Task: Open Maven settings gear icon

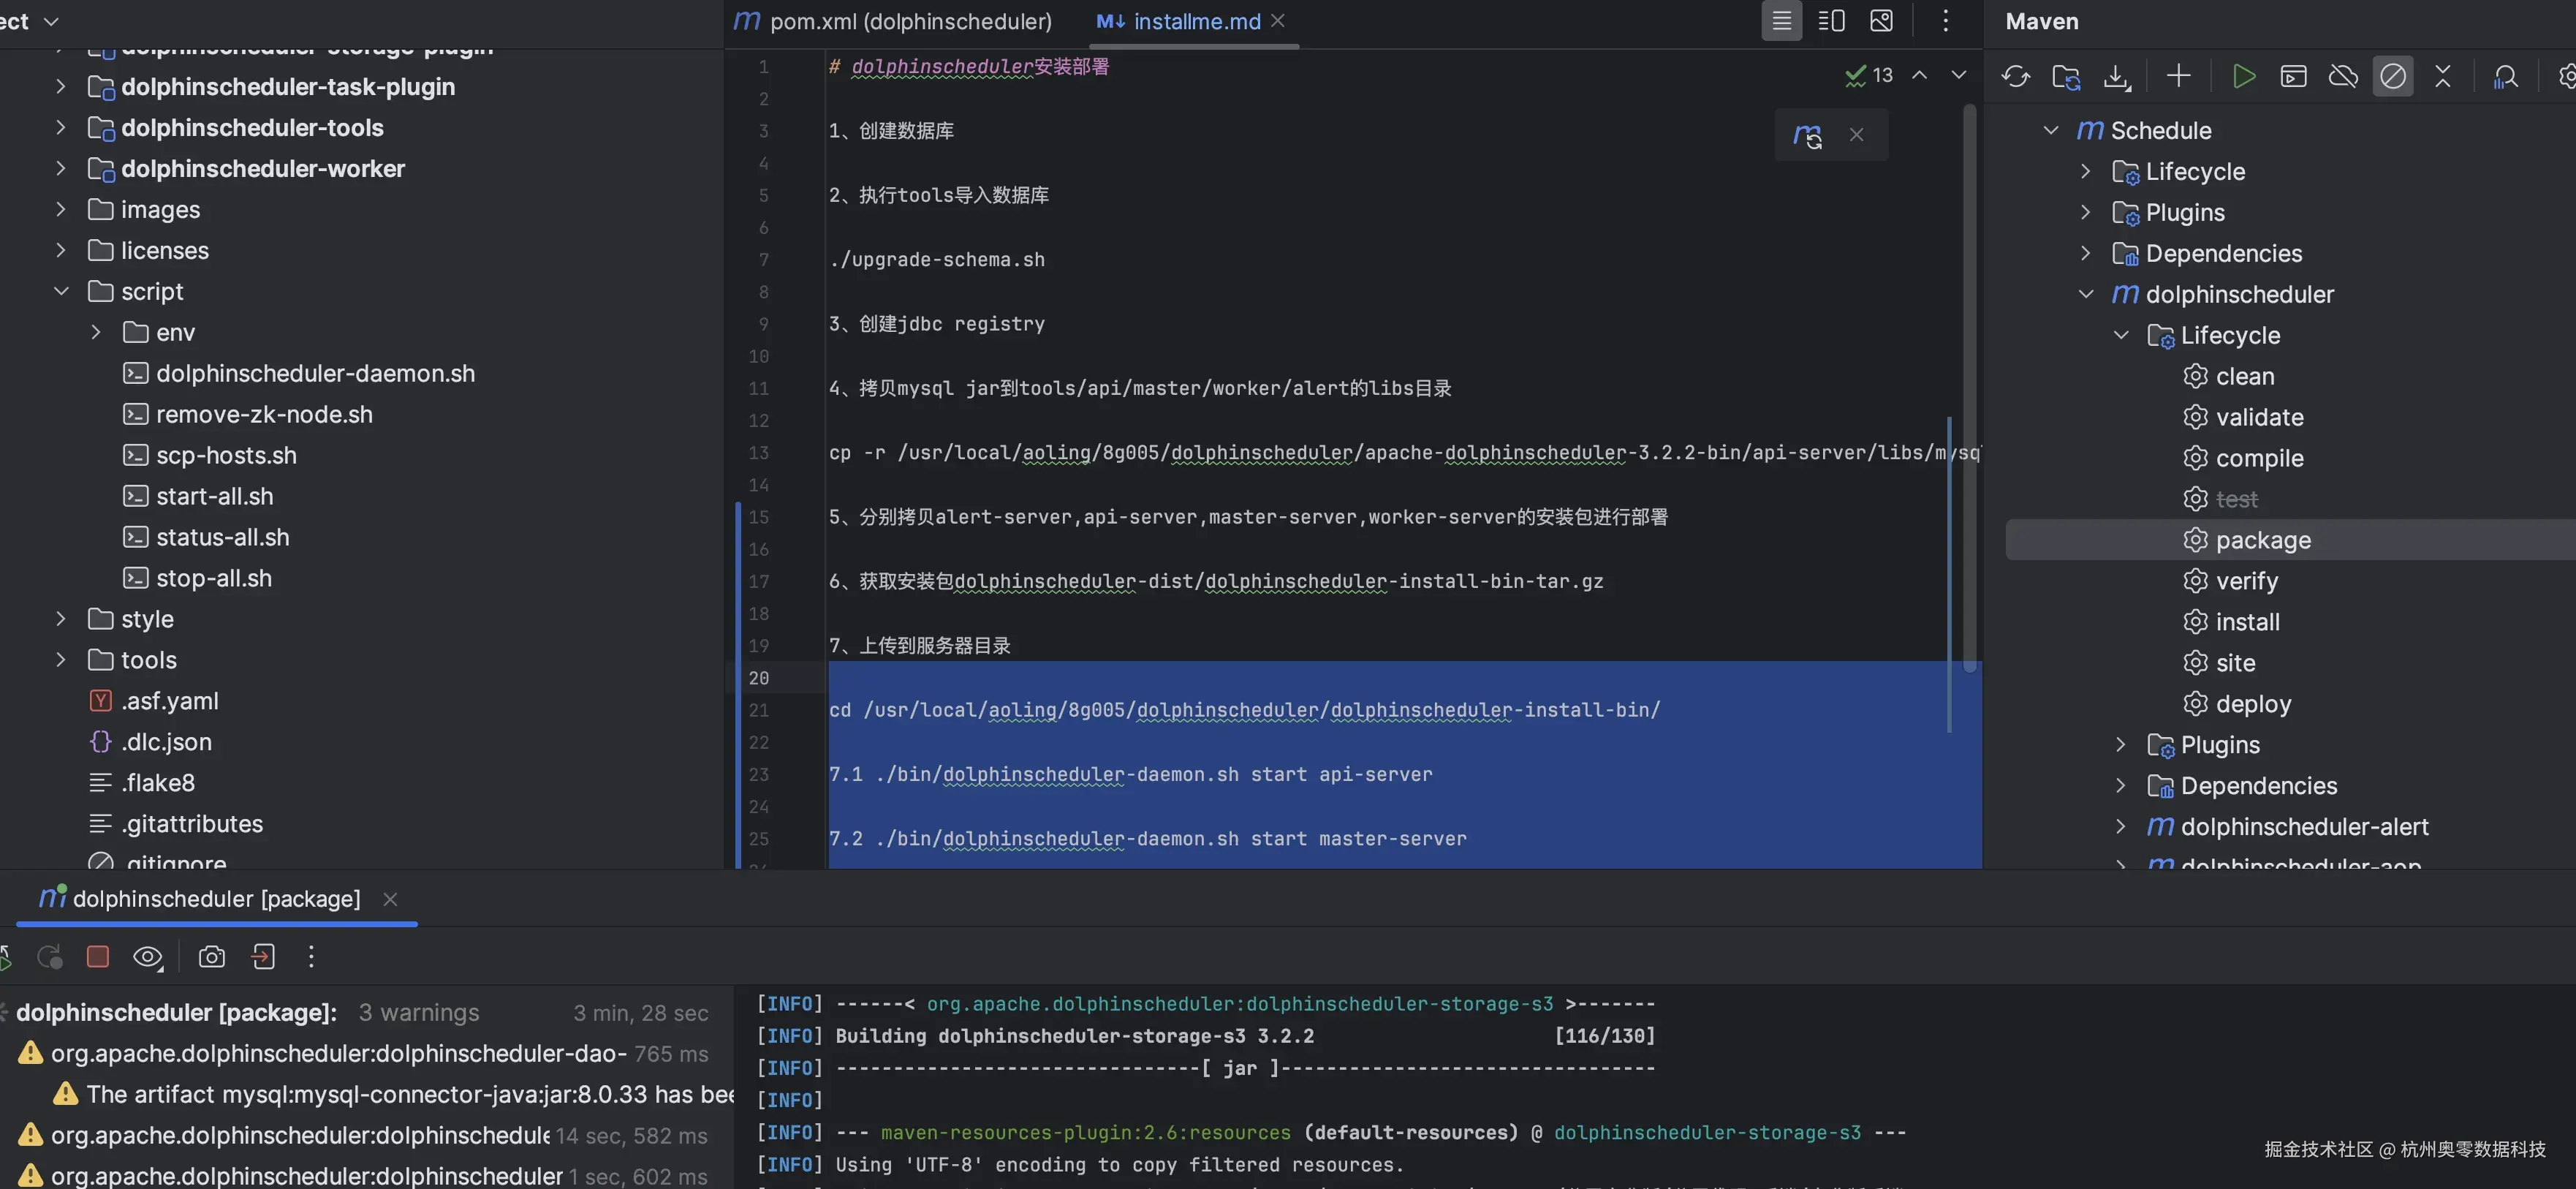Action: [2566, 76]
